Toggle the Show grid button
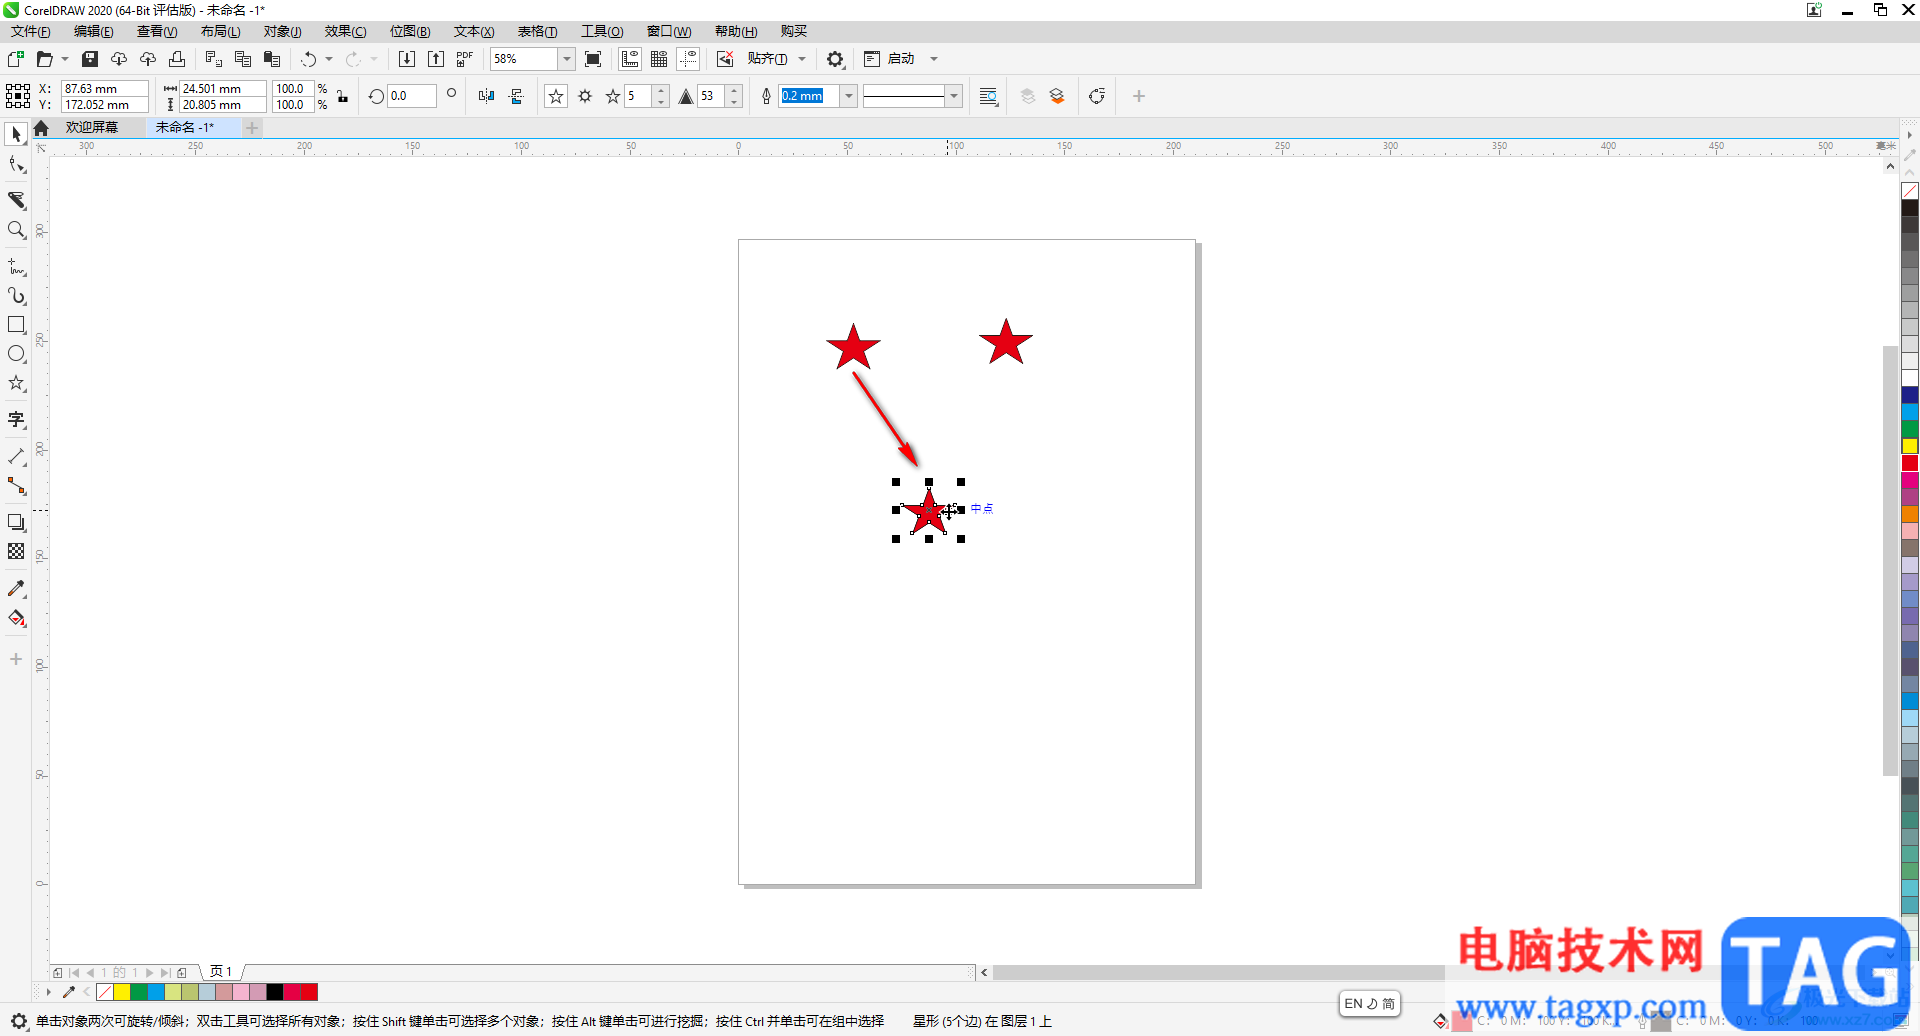The height and width of the screenshot is (1036, 1920). coord(659,59)
